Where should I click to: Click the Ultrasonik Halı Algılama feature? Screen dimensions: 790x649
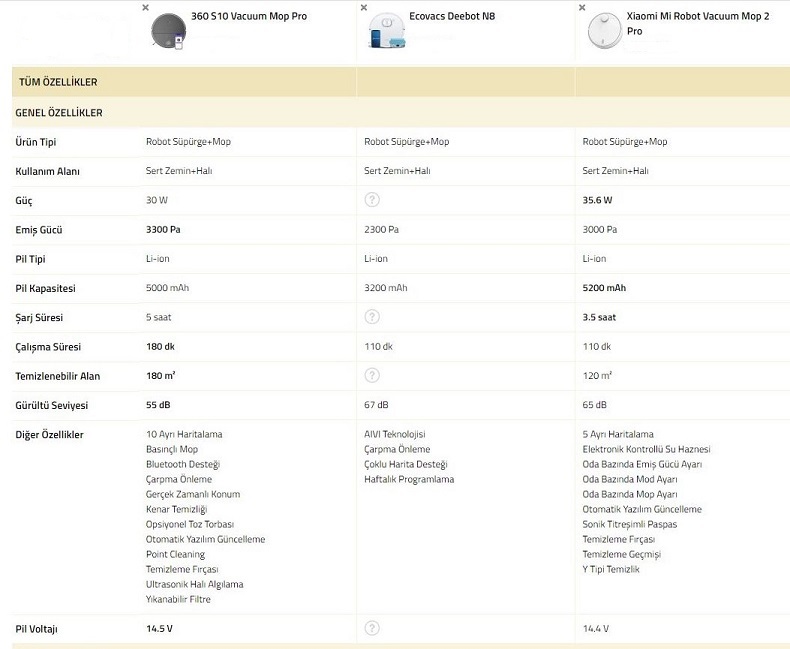(x=194, y=584)
